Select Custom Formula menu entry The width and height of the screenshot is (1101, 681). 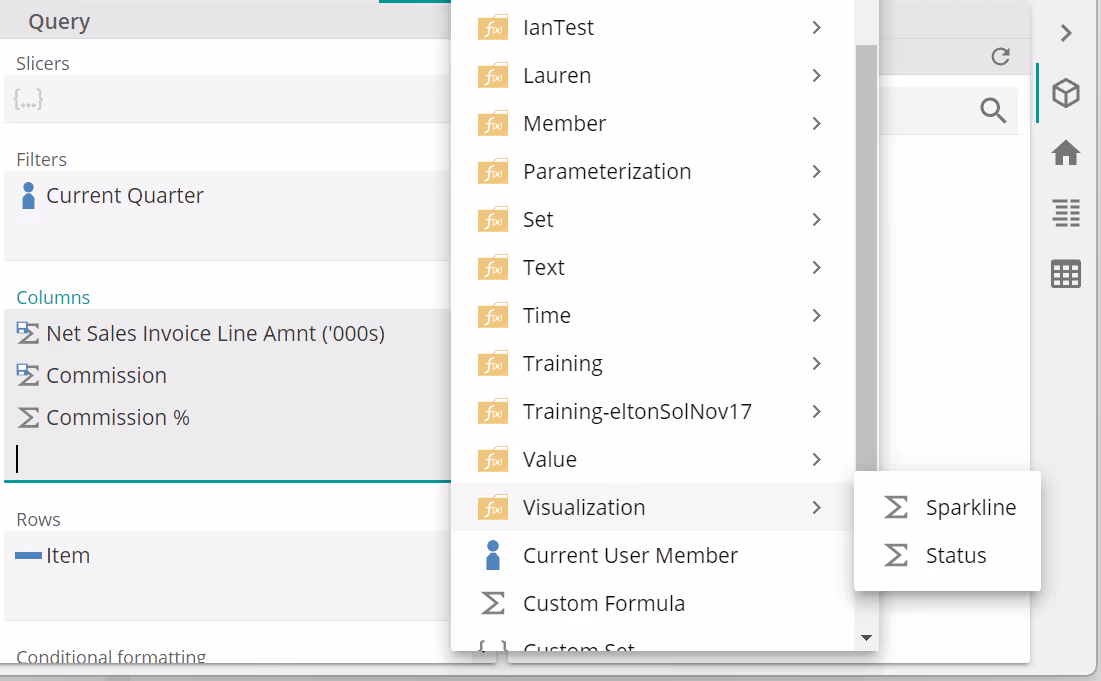tap(603, 604)
